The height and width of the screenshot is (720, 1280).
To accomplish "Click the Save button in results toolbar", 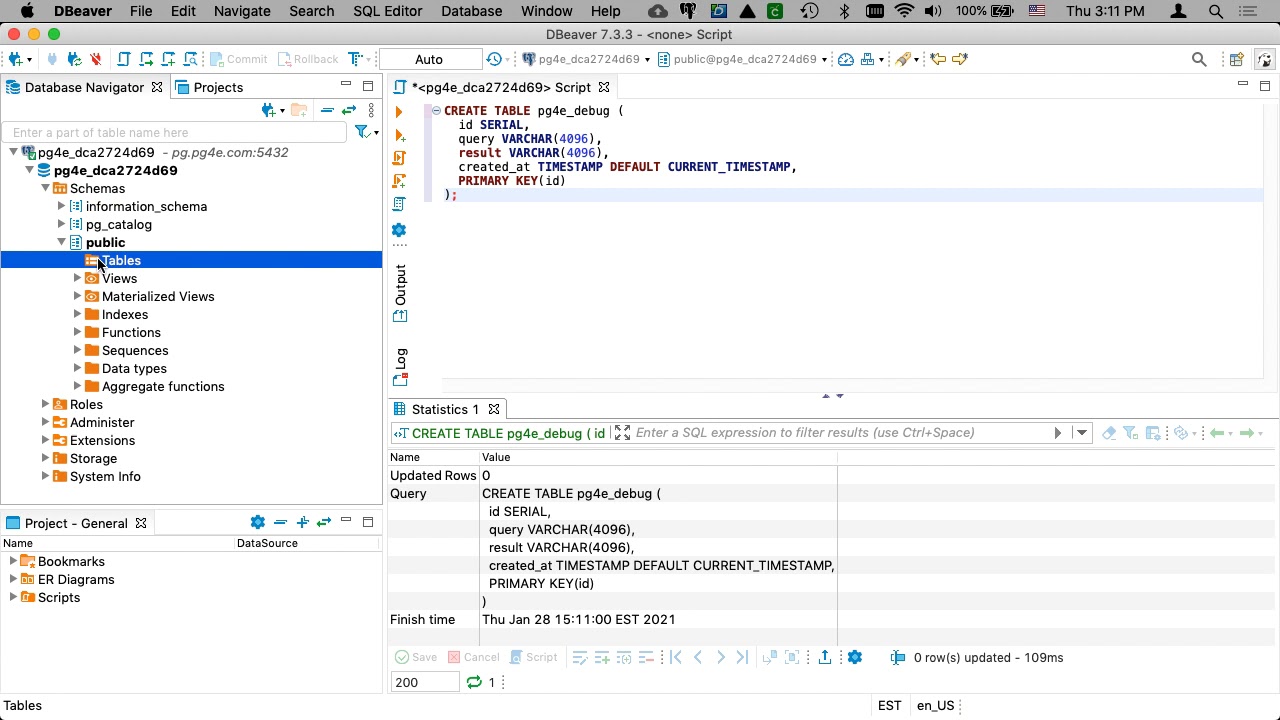I will (x=416, y=657).
